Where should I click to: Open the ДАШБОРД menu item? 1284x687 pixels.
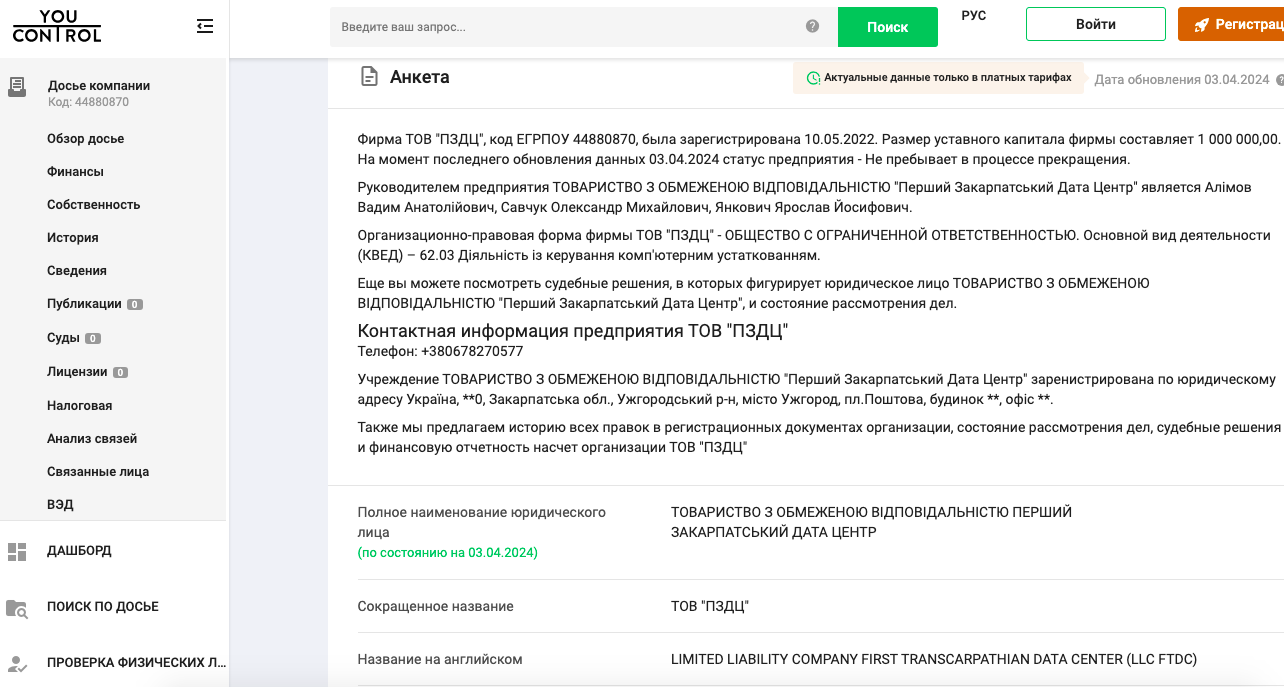79,551
